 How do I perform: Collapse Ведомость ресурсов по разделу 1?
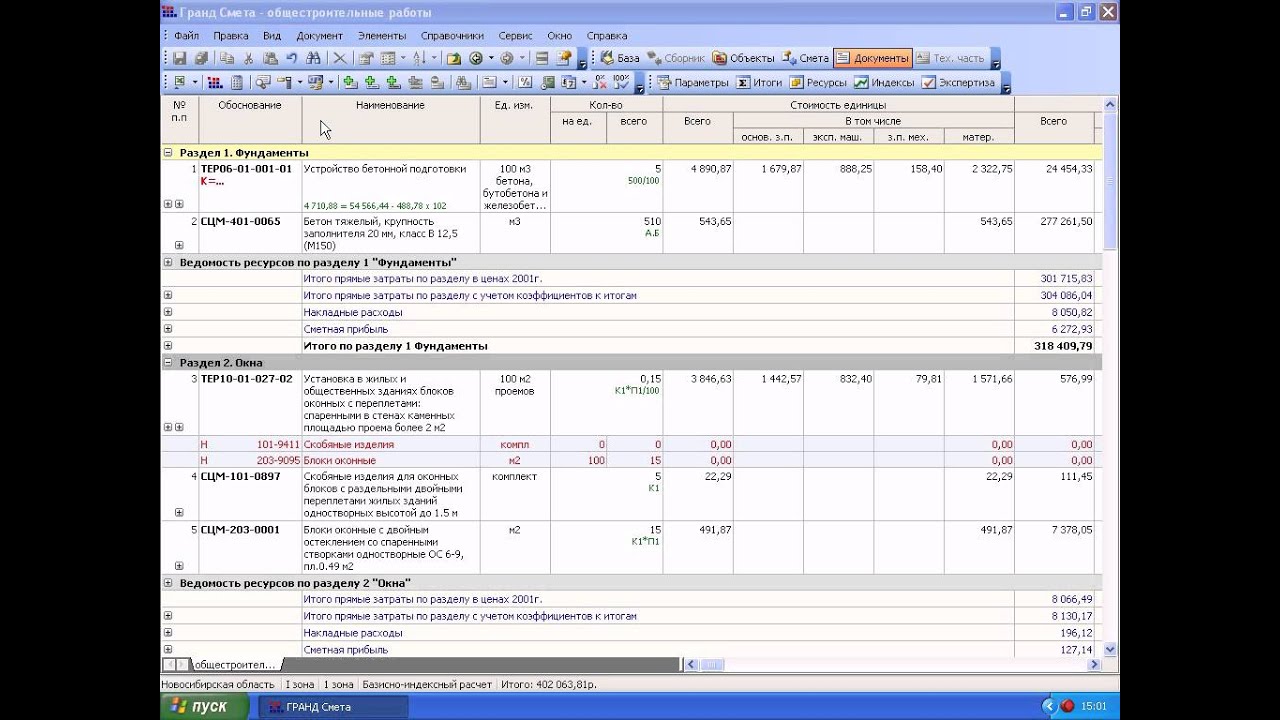(168, 262)
